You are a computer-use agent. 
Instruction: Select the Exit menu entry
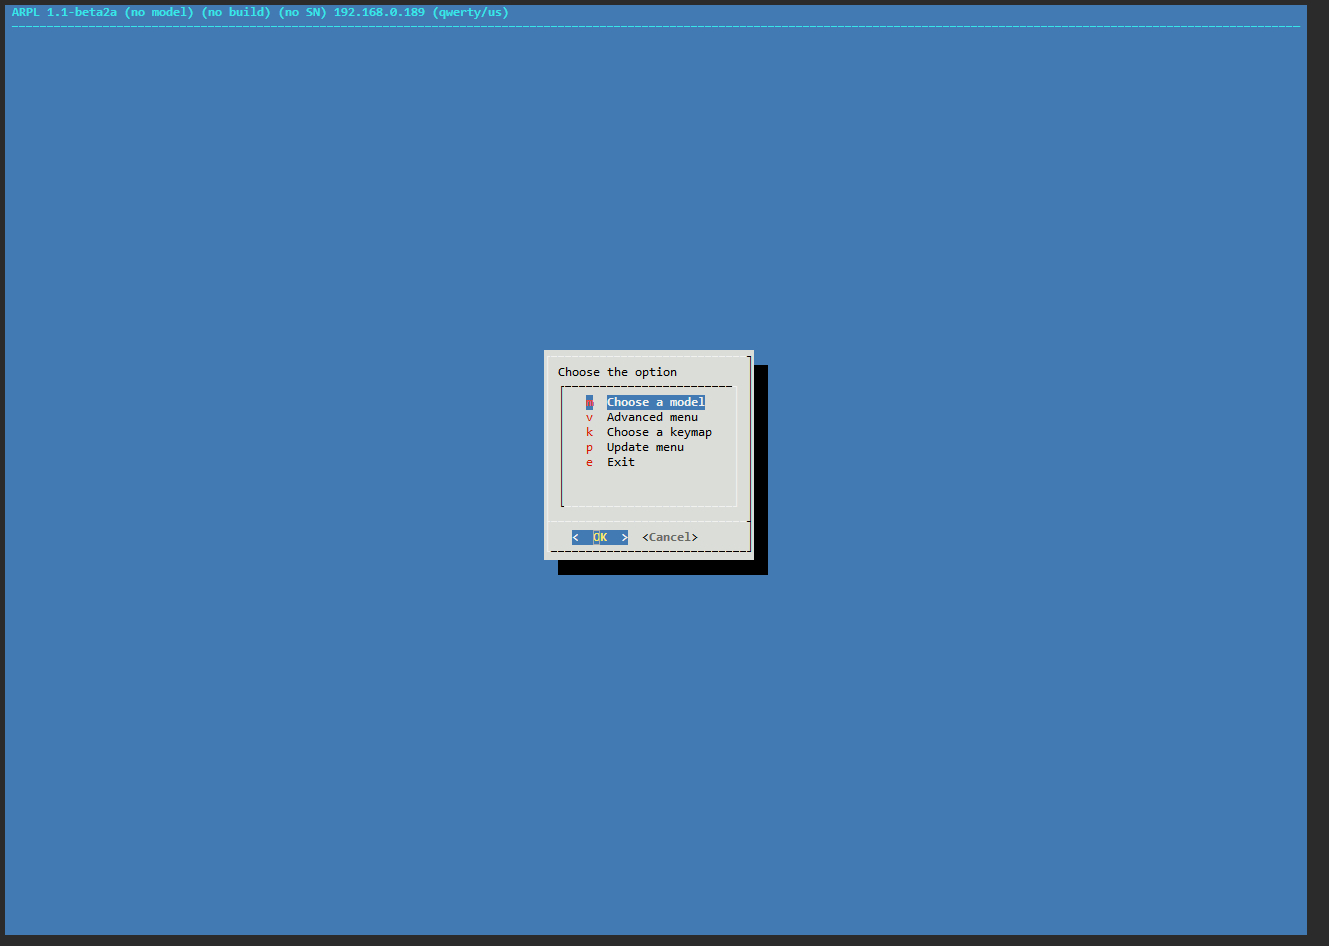tap(620, 462)
